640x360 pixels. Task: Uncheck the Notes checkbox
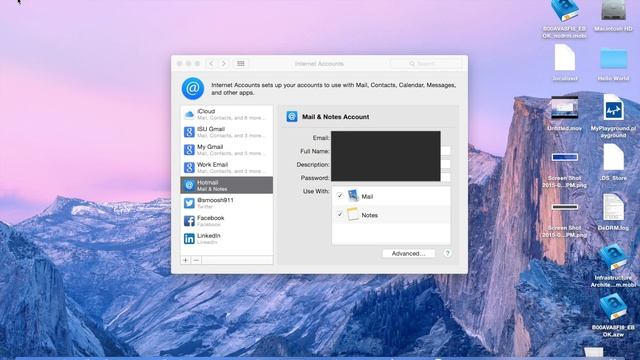[x=340, y=214]
